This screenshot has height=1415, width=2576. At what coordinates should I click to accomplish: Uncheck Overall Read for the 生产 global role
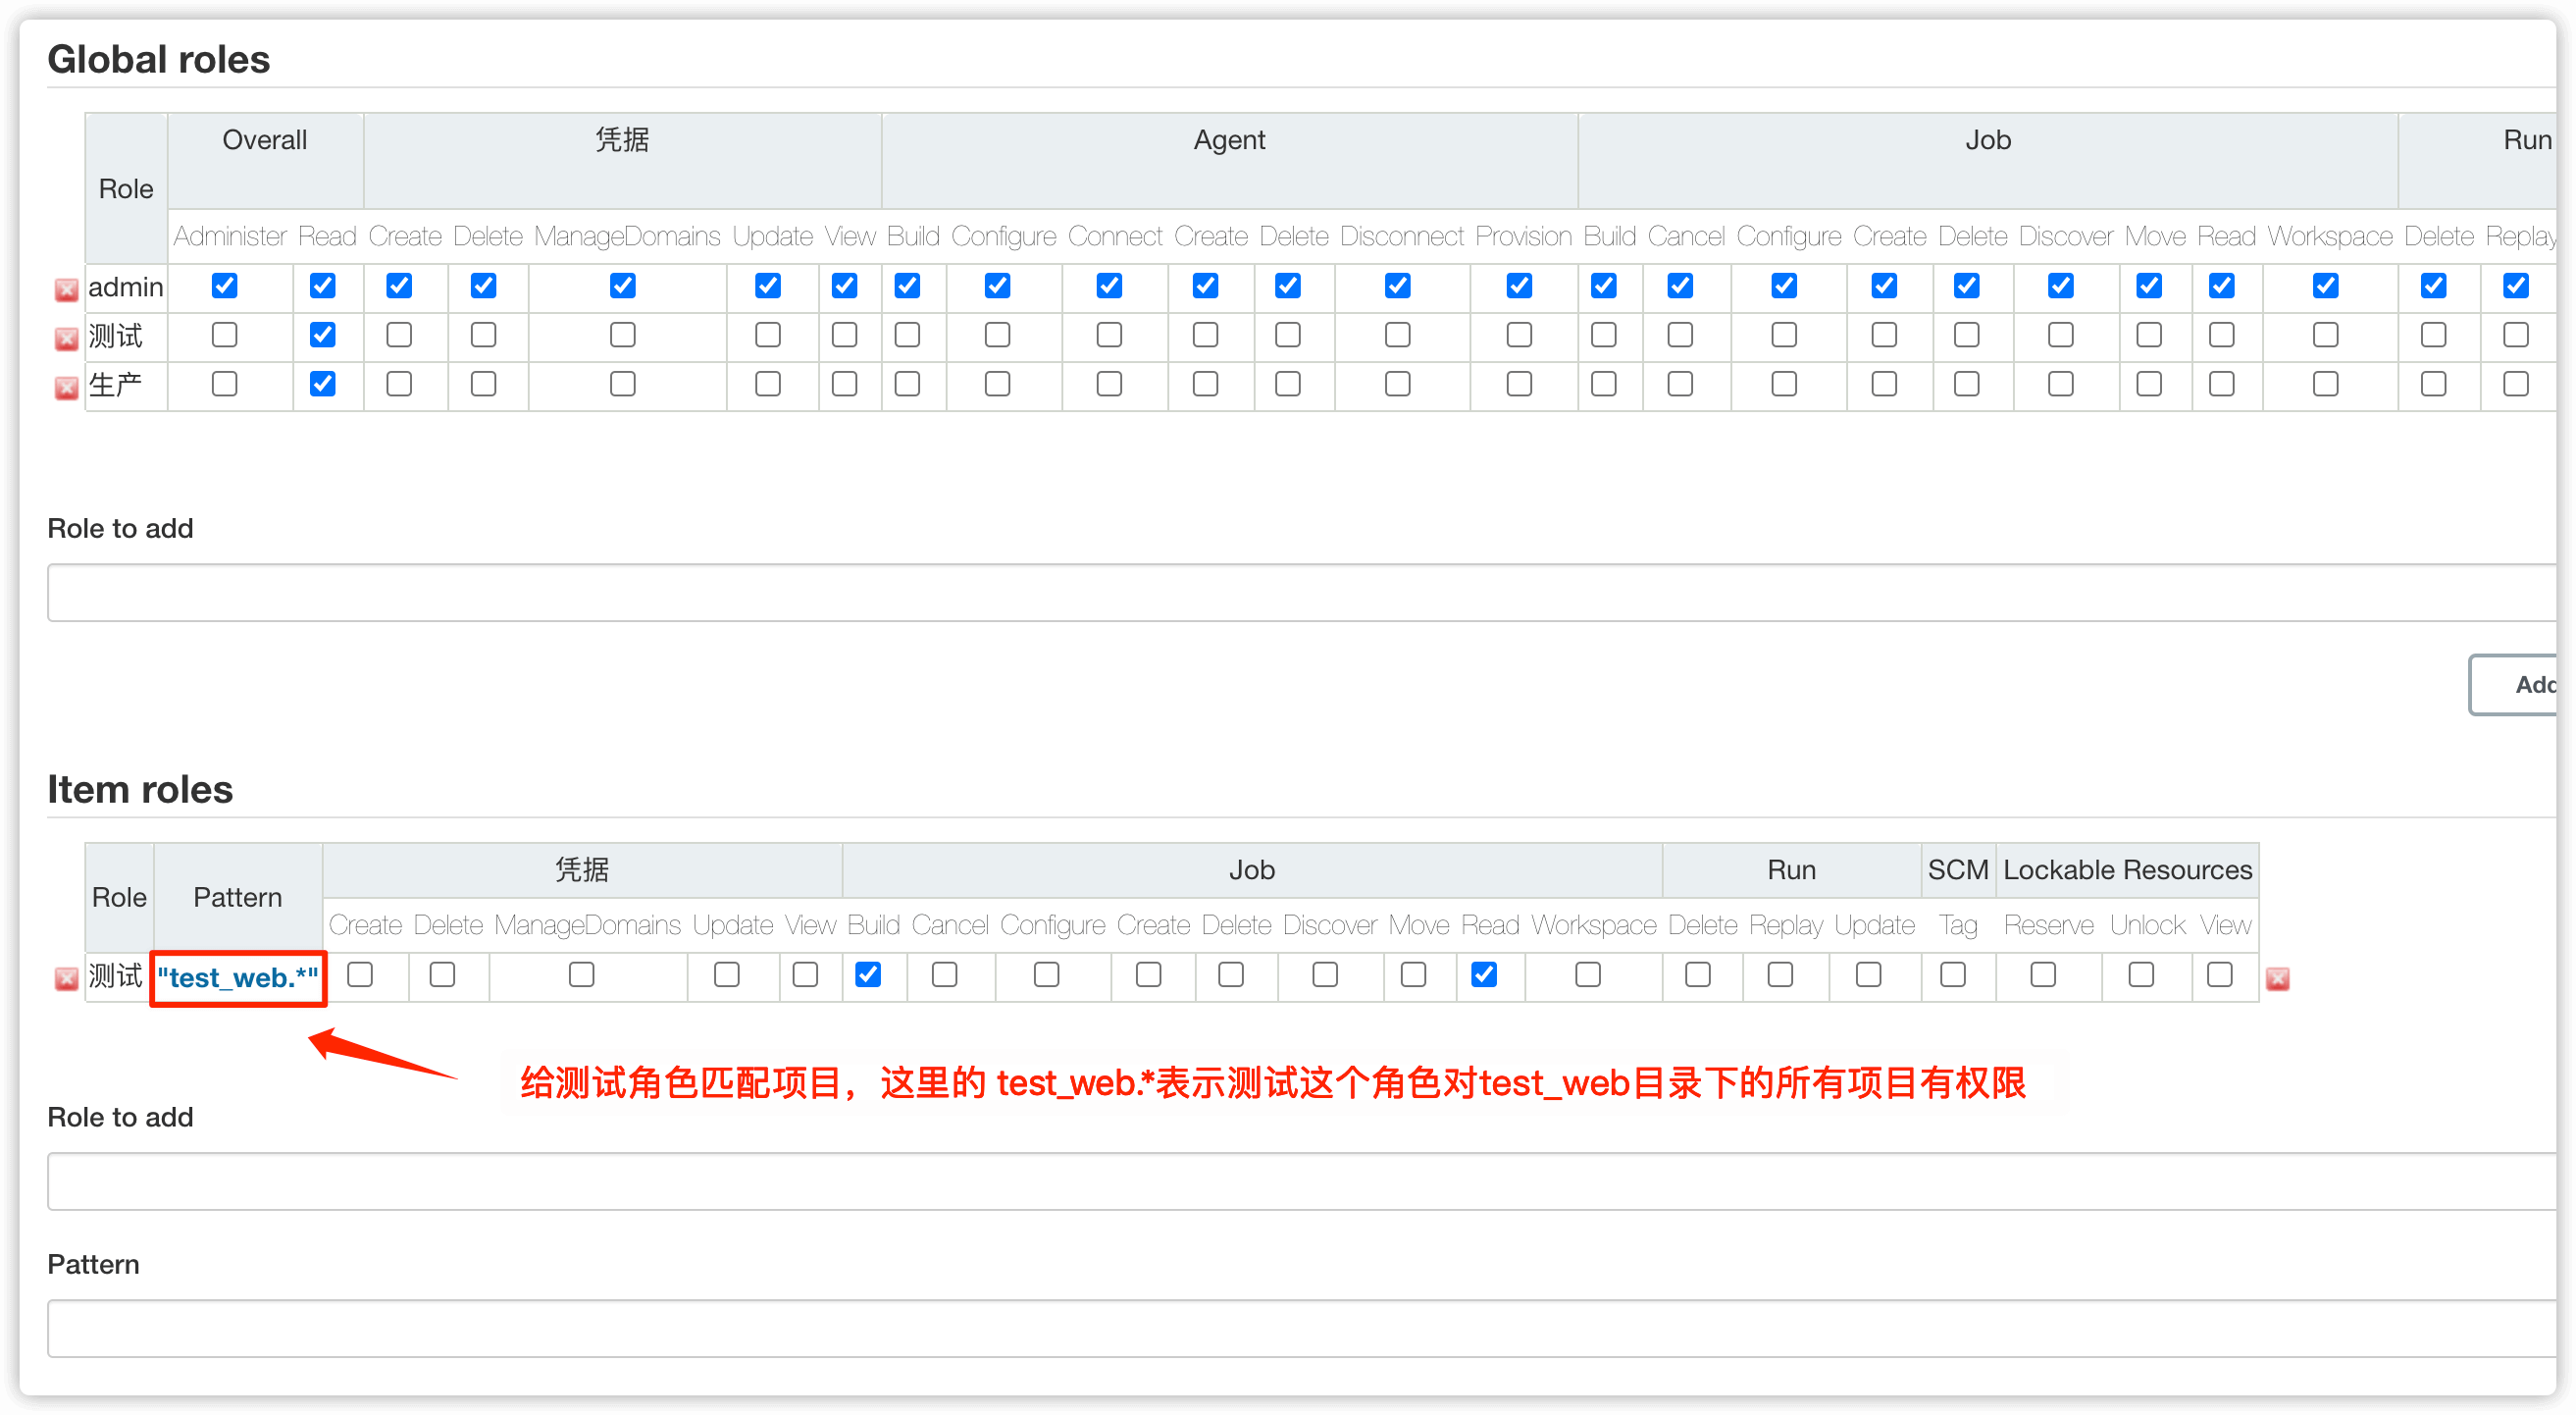[322, 384]
